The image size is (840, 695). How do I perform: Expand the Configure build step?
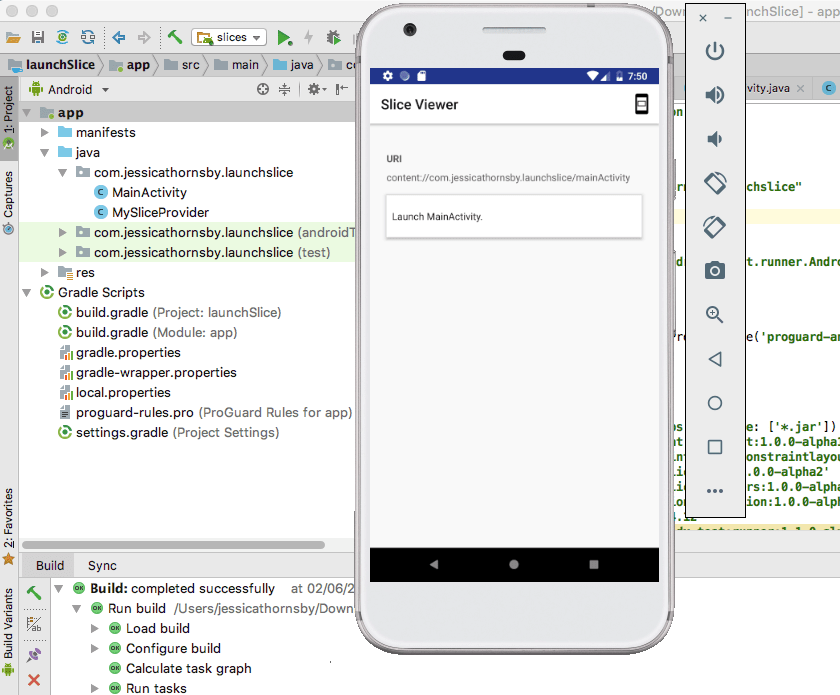pos(95,648)
